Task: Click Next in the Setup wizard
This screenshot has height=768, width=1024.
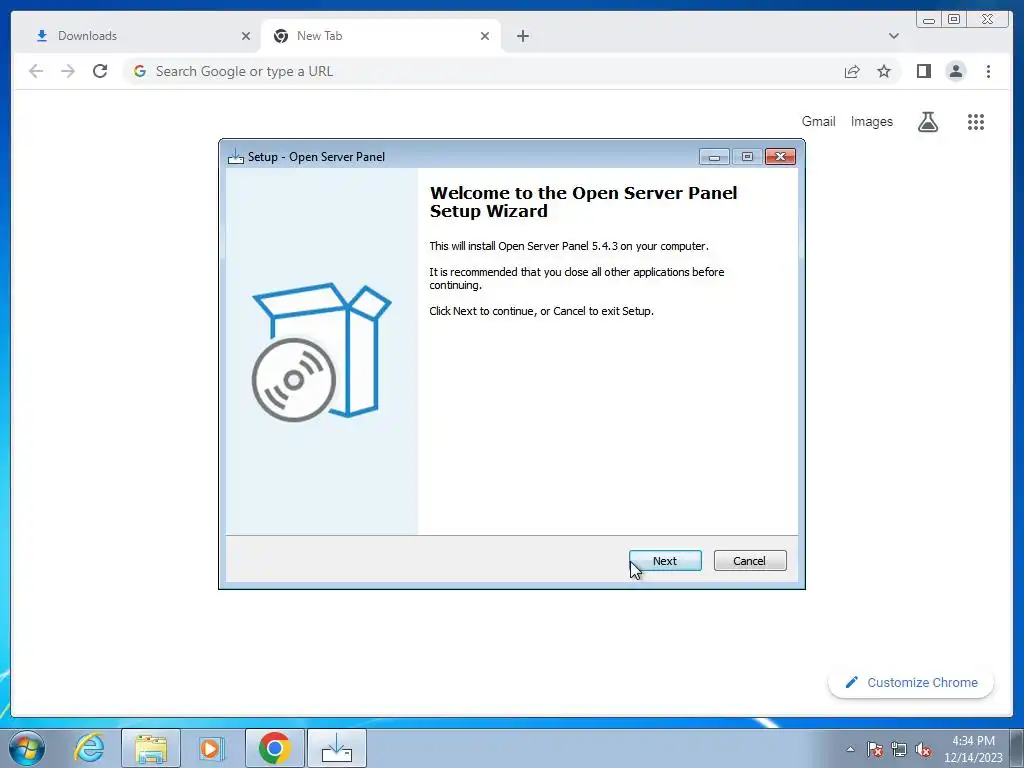Action: click(x=665, y=560)
